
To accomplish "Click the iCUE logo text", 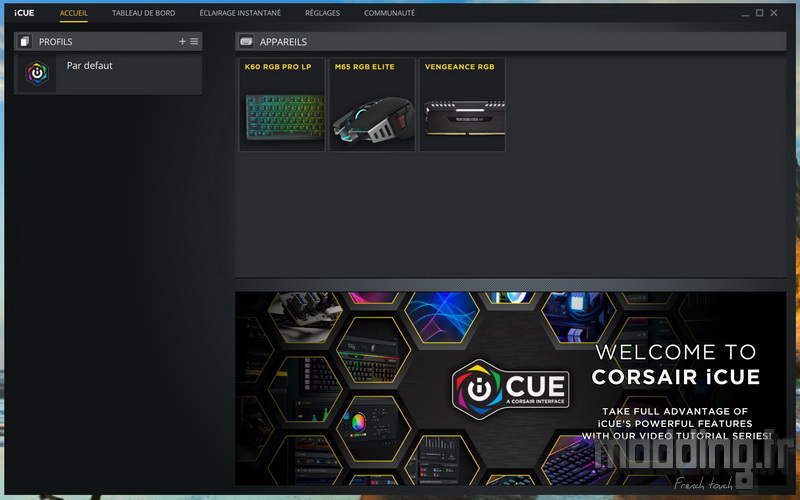I will 24,13.
